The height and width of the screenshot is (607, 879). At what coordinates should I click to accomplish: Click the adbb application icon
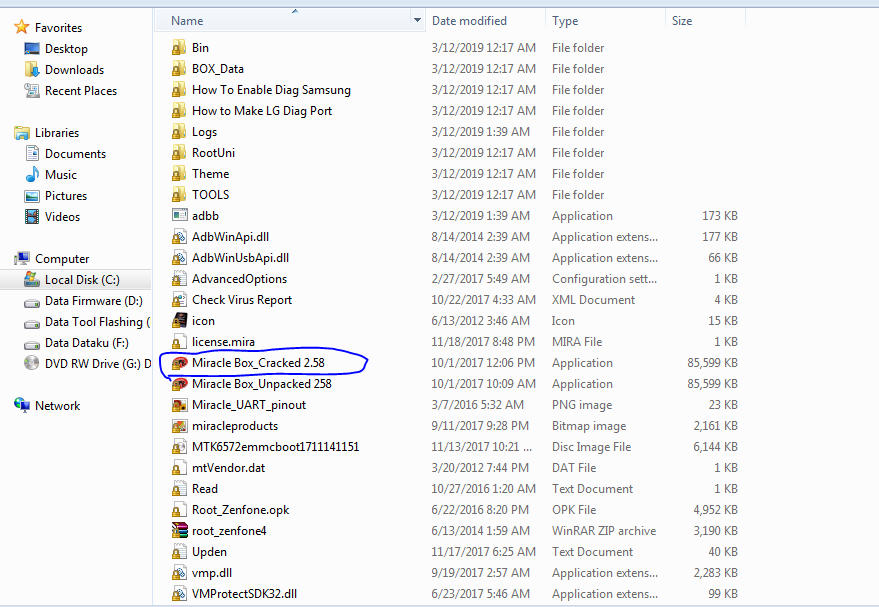pyautogui.click(x=179, y=215)
